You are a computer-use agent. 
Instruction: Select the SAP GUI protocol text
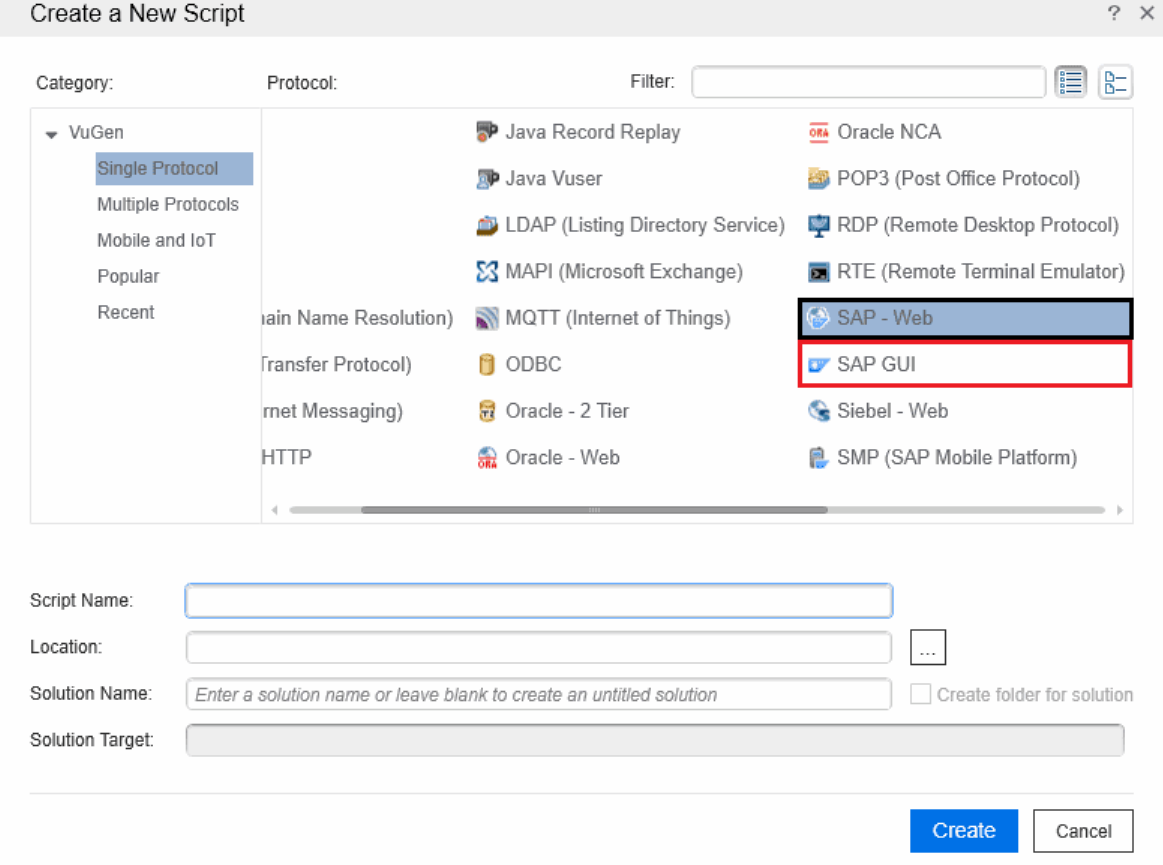pyautogui.click(x=876, y=364)
